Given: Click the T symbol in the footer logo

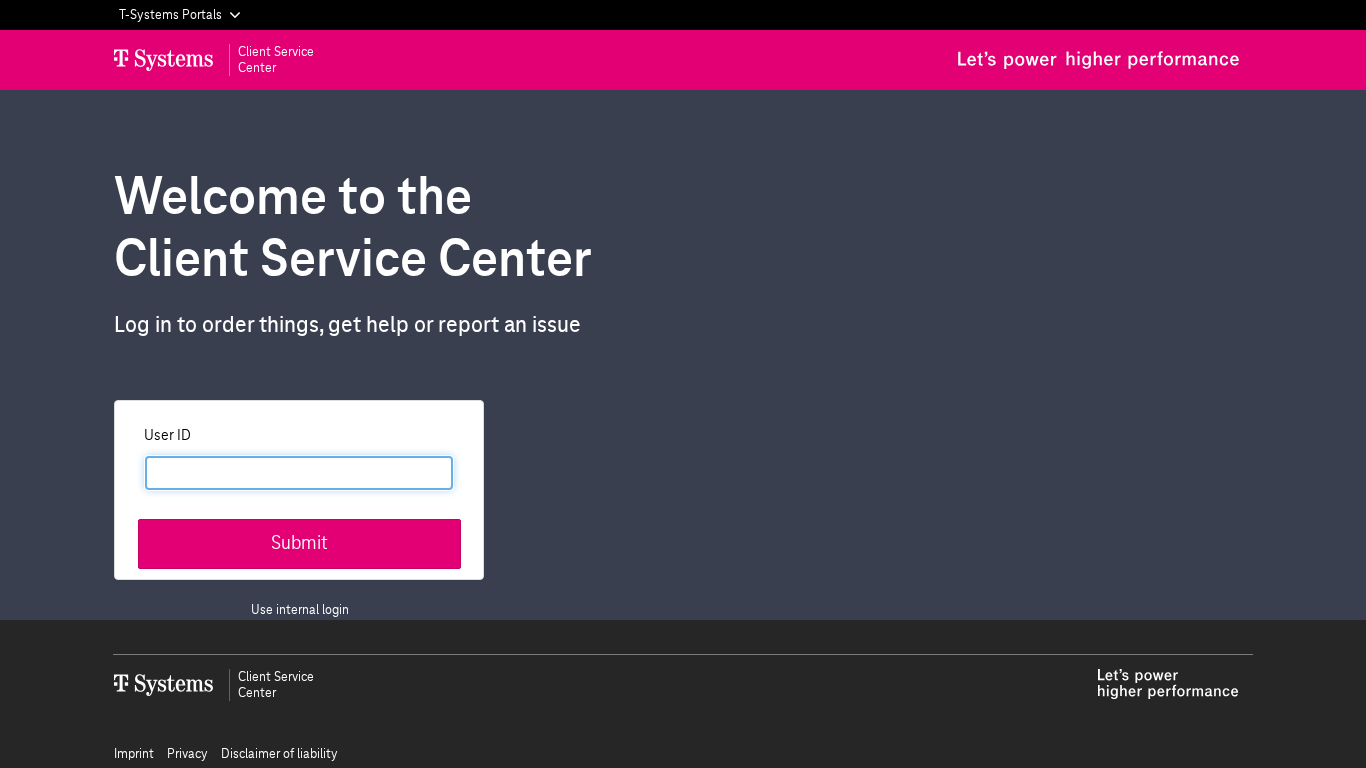Looking at the screenshot, I should pyautogui.click(x=121, y=684).
